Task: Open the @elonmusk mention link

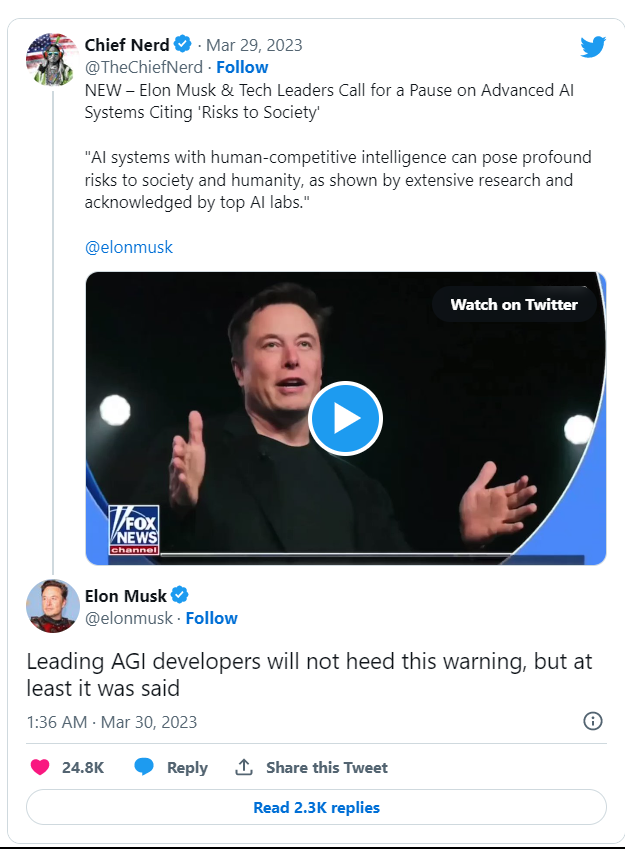Action: point(129,247)
